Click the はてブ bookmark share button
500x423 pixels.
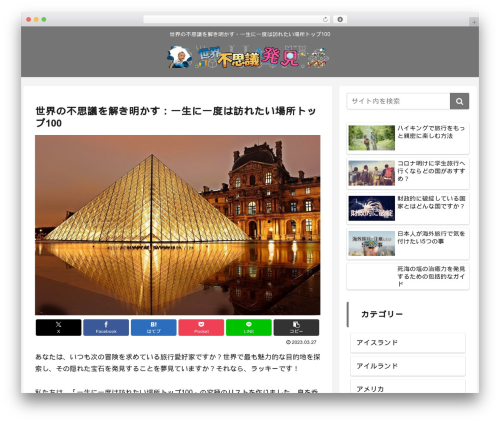pos(154,327)
